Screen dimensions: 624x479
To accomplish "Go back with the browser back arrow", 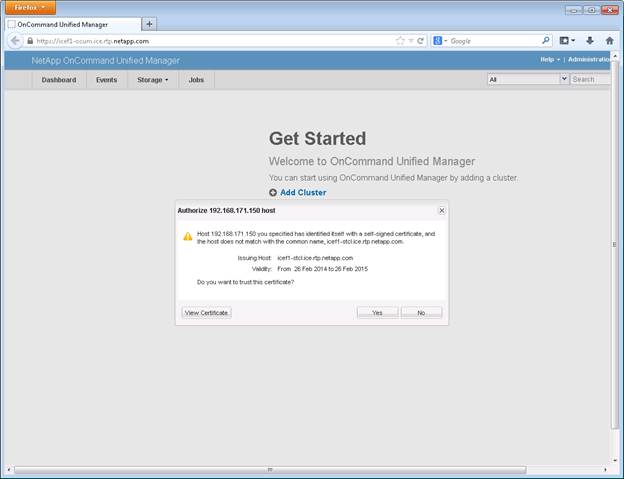I will click(15, 41).
